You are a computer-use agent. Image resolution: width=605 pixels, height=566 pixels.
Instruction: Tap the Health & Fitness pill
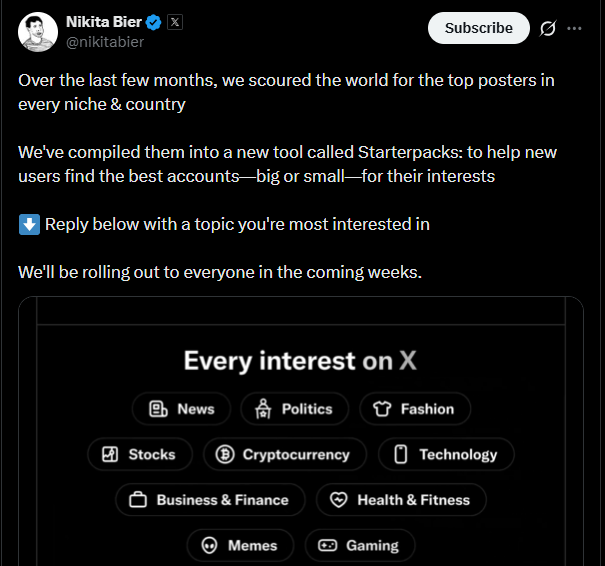point(400,500)
